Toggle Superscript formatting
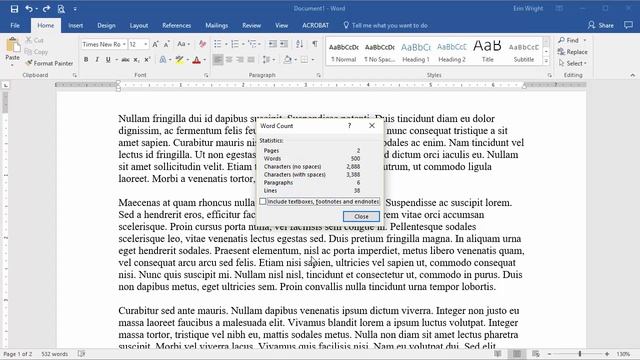The width and height of the screenshot is (640, 360). [x=147, y=60]
